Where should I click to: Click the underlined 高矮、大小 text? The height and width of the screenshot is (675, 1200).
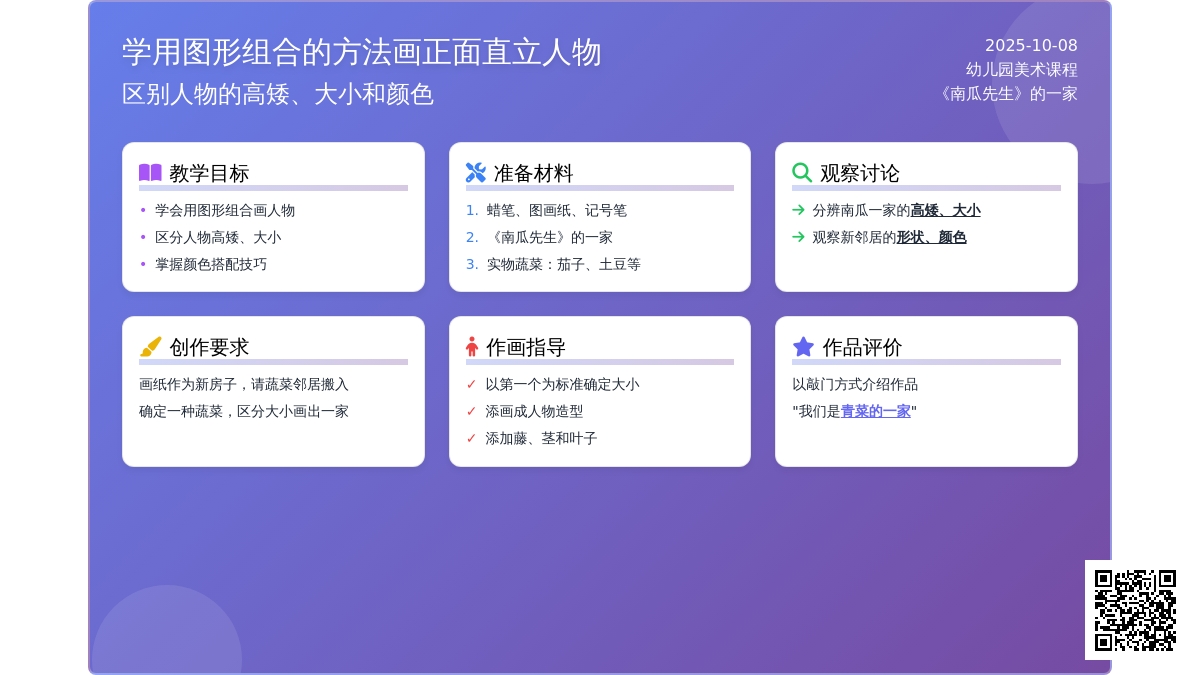[x=945, y=210]
